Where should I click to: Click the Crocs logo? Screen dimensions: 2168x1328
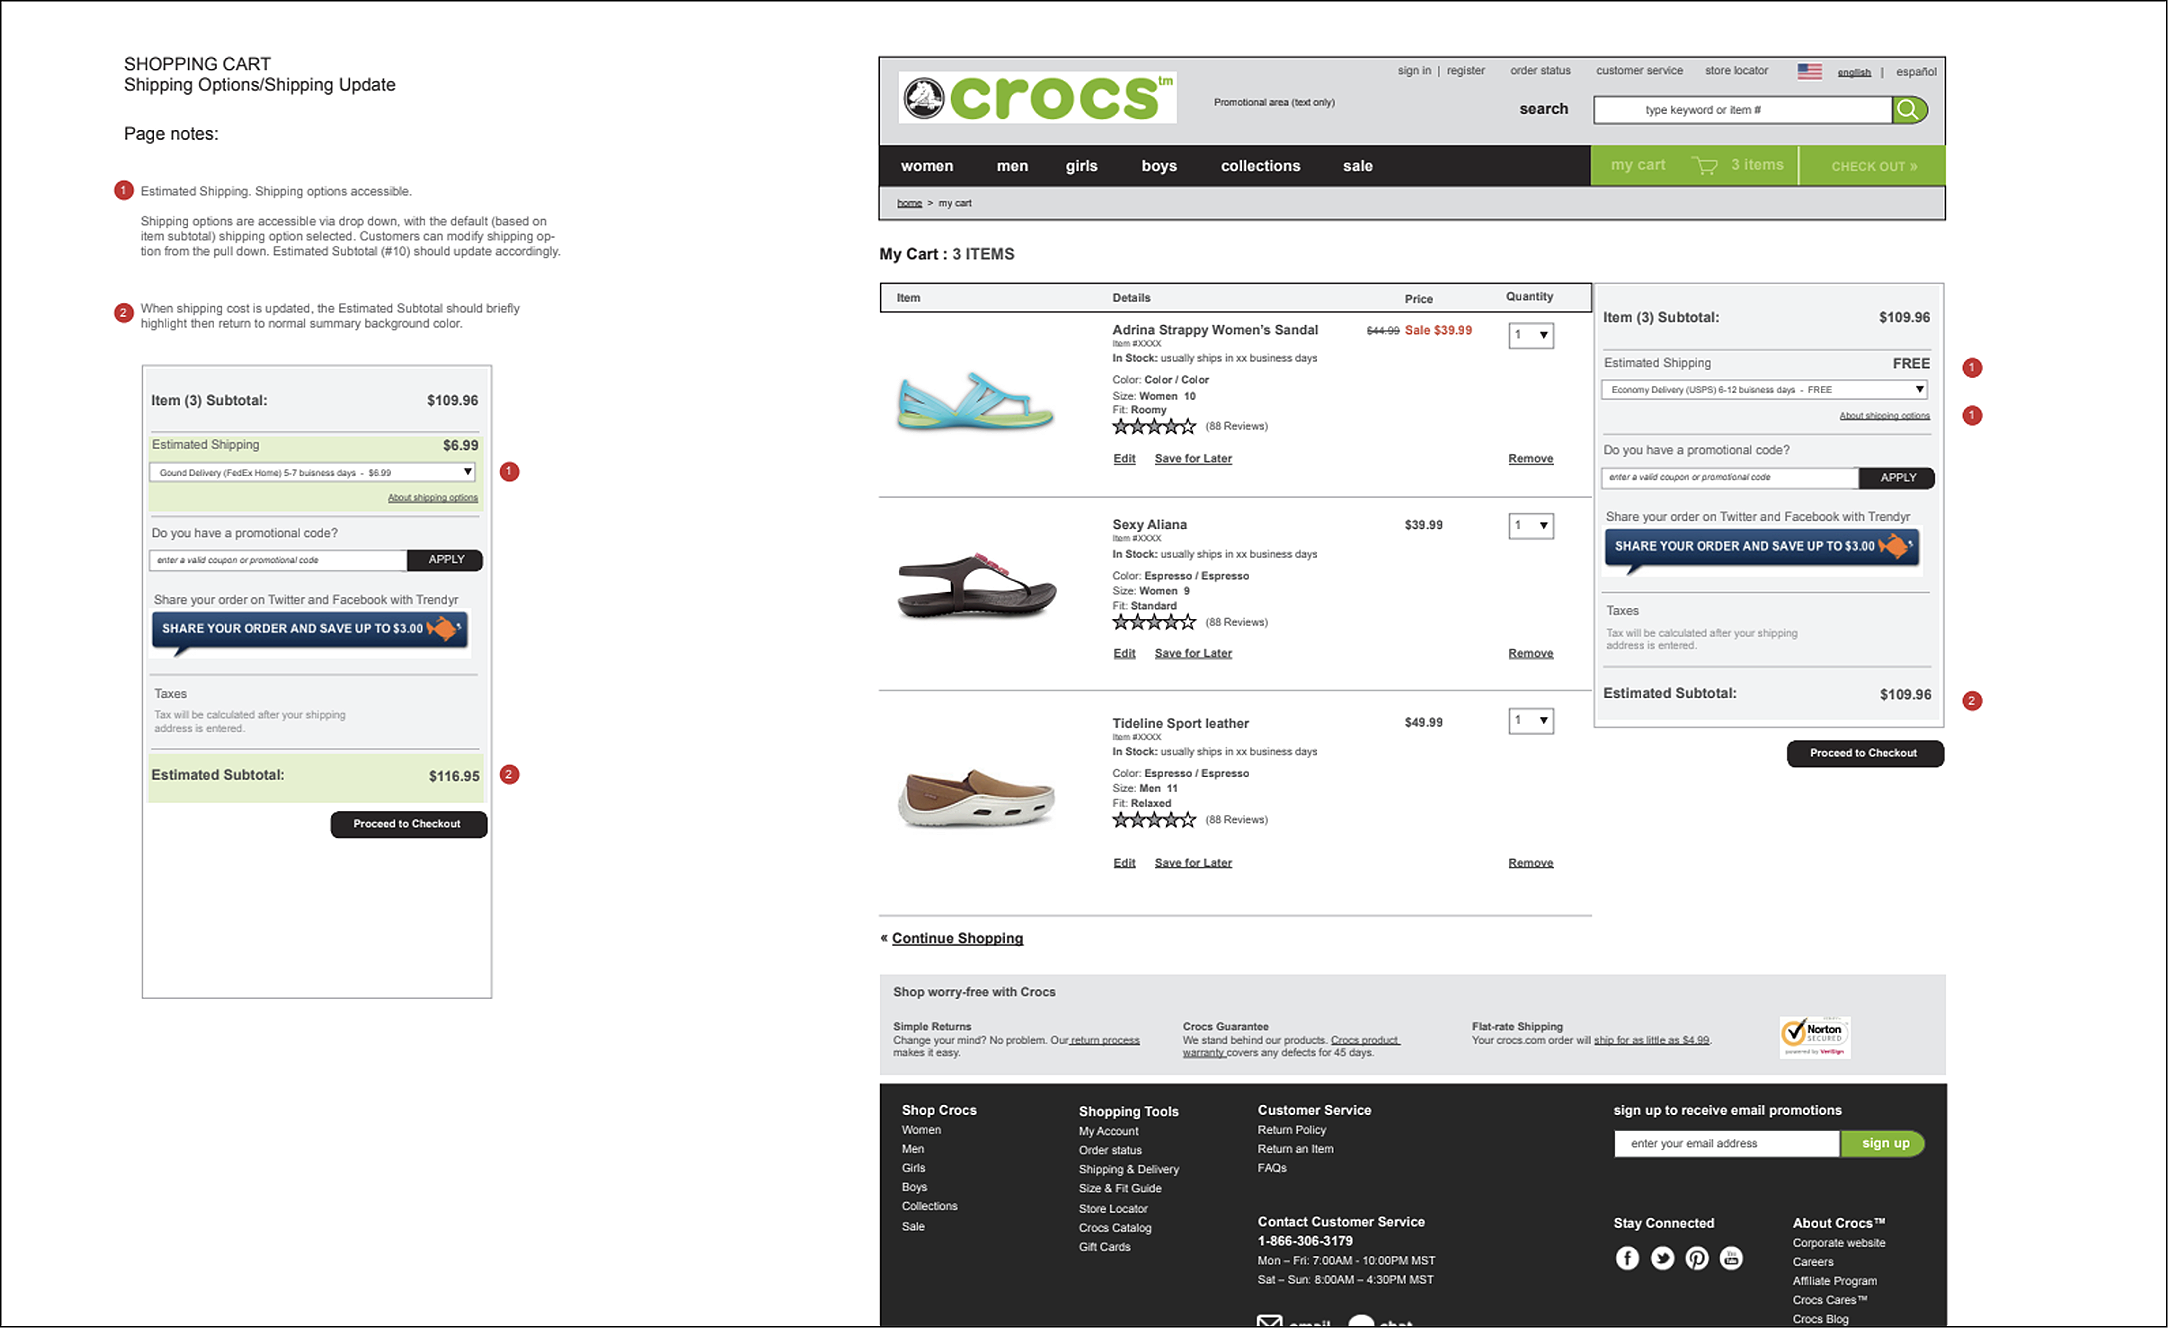(x=1037, y=97)
